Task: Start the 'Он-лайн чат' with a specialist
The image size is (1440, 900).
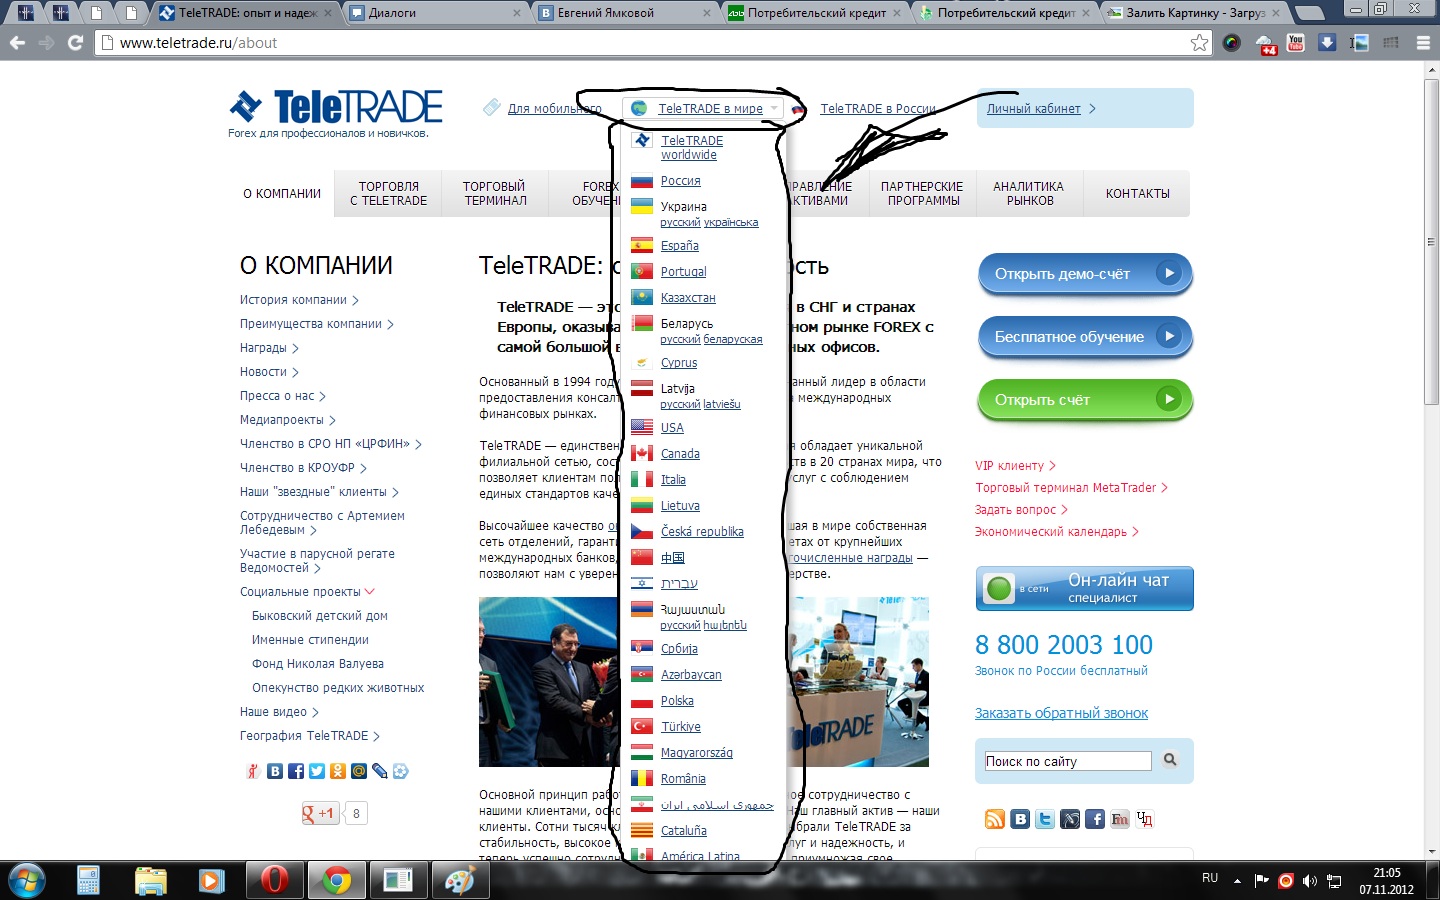Action: click(1085, 588)
